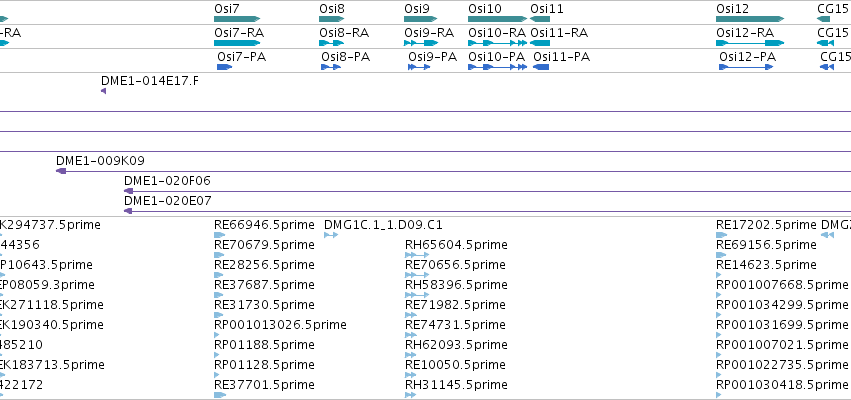Click the RH65604.5prime EST label
Image resolution: width=851 pixels, height=400 pixels.
point(456,245)
